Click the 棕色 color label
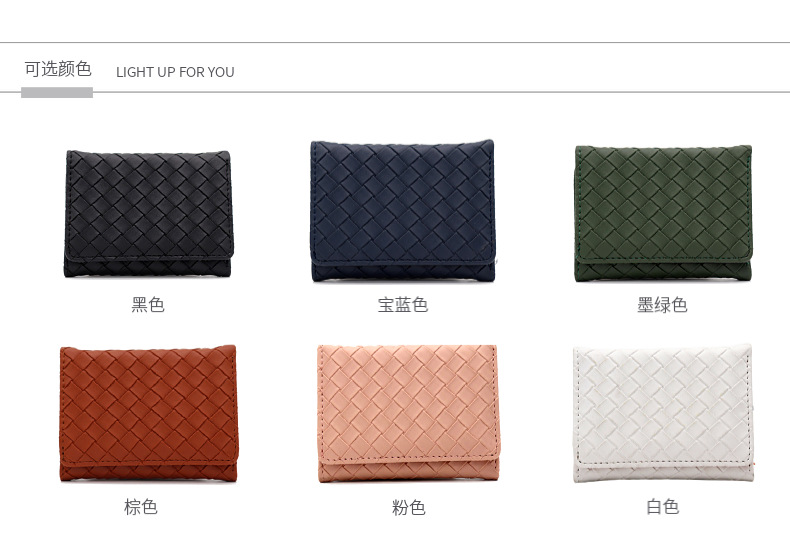The width and height of the screenshot is (790, 537). coord(141,506)
